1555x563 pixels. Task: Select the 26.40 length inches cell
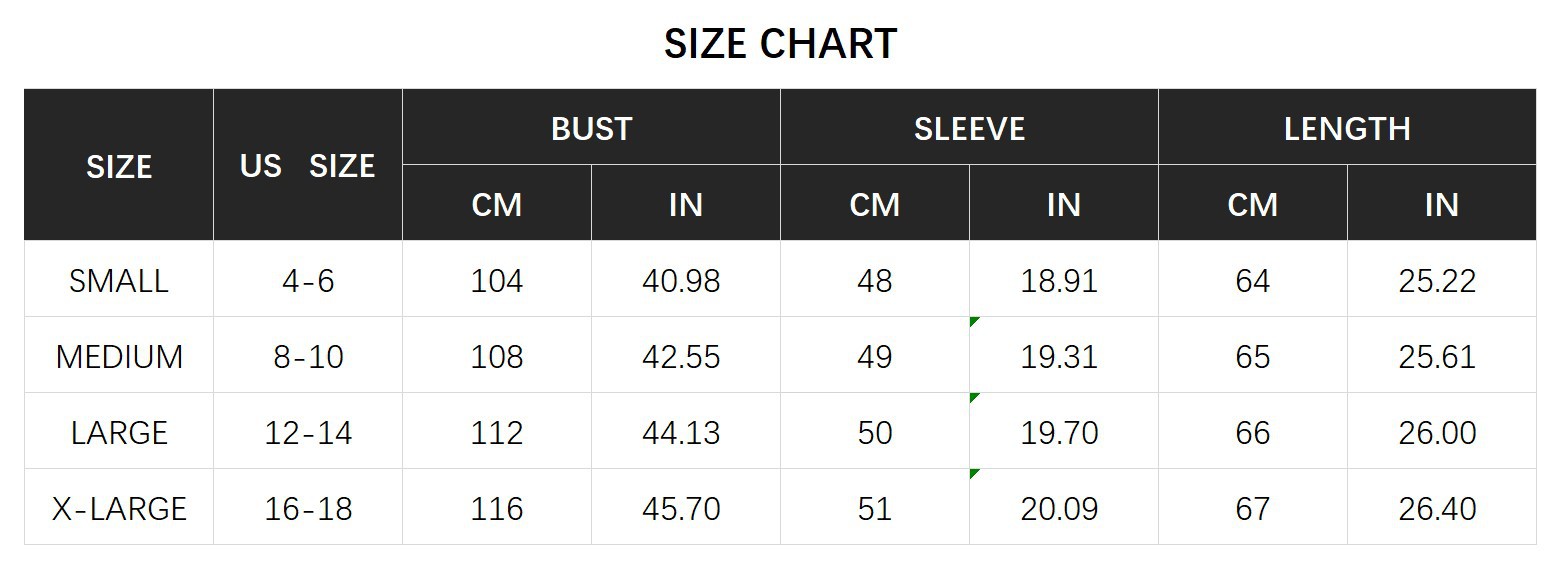(1441, 508)
